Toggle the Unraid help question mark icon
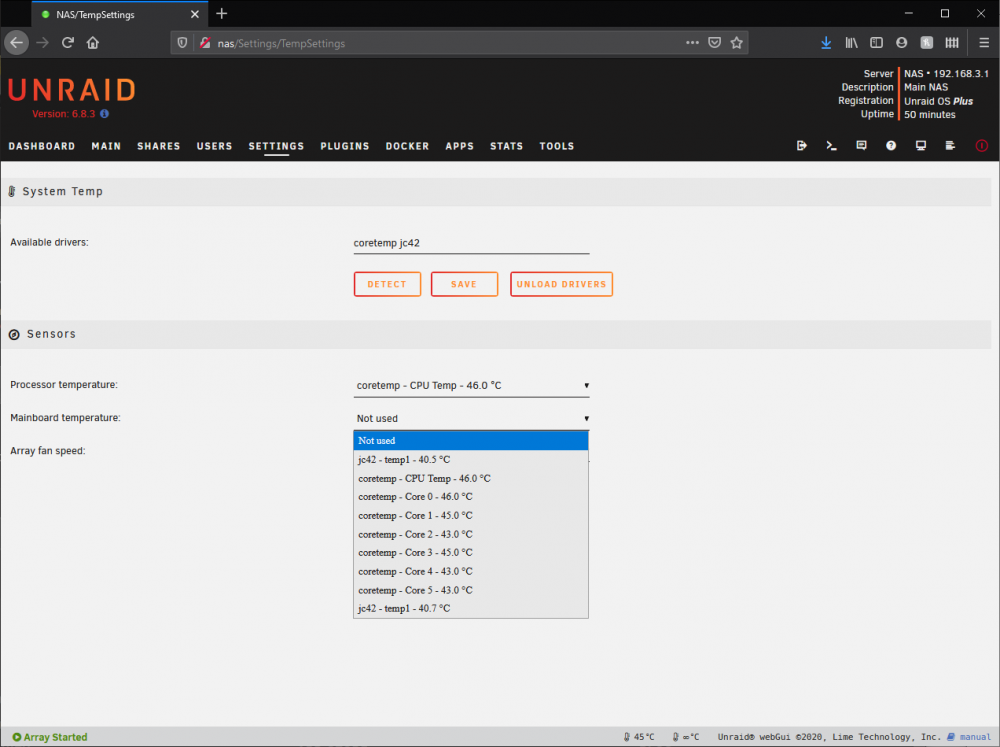 pos(891,145)
